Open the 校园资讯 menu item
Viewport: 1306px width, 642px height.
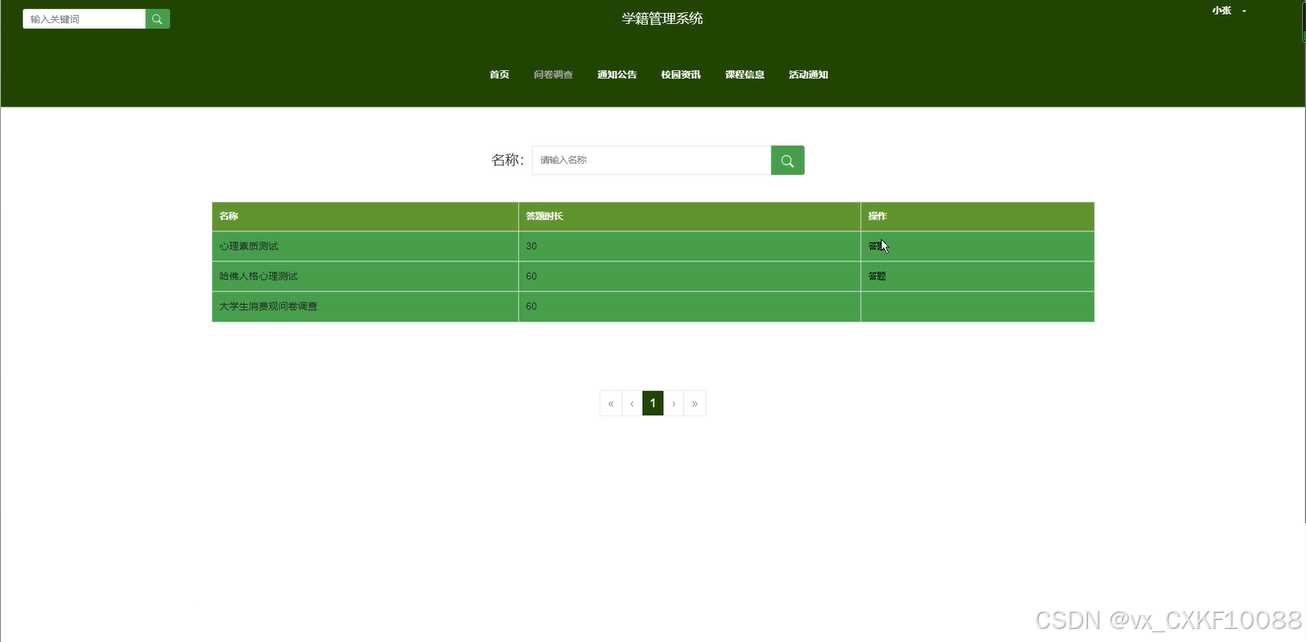click(x=681, y=75)
